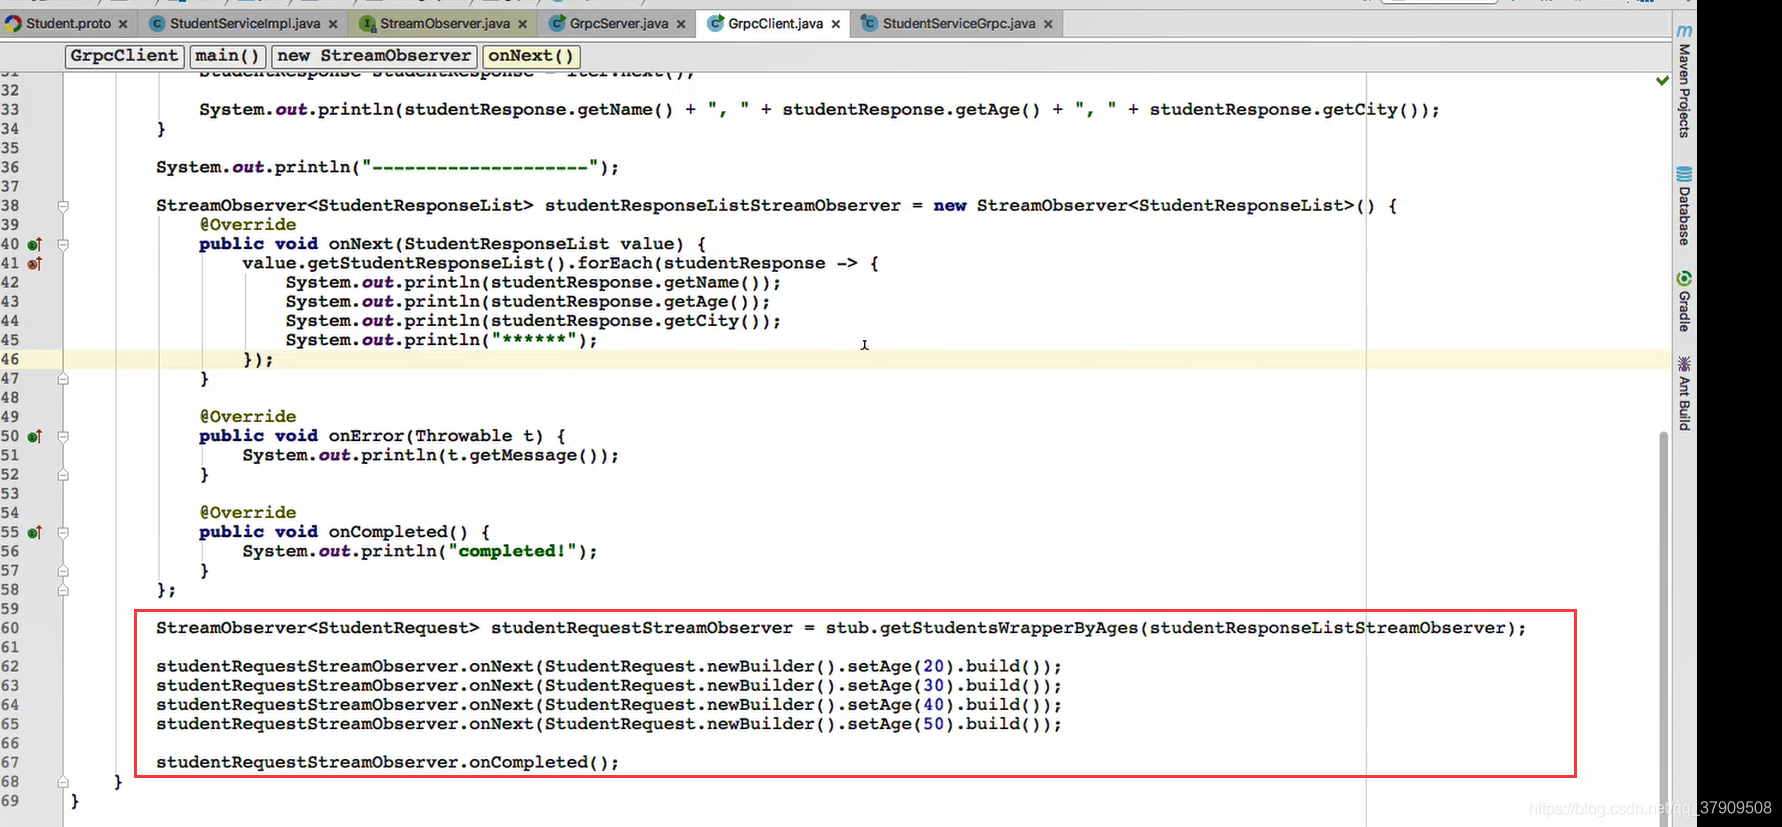Select the GrpcClient.java tab
1782x827 pixels.
pos(776,23)
